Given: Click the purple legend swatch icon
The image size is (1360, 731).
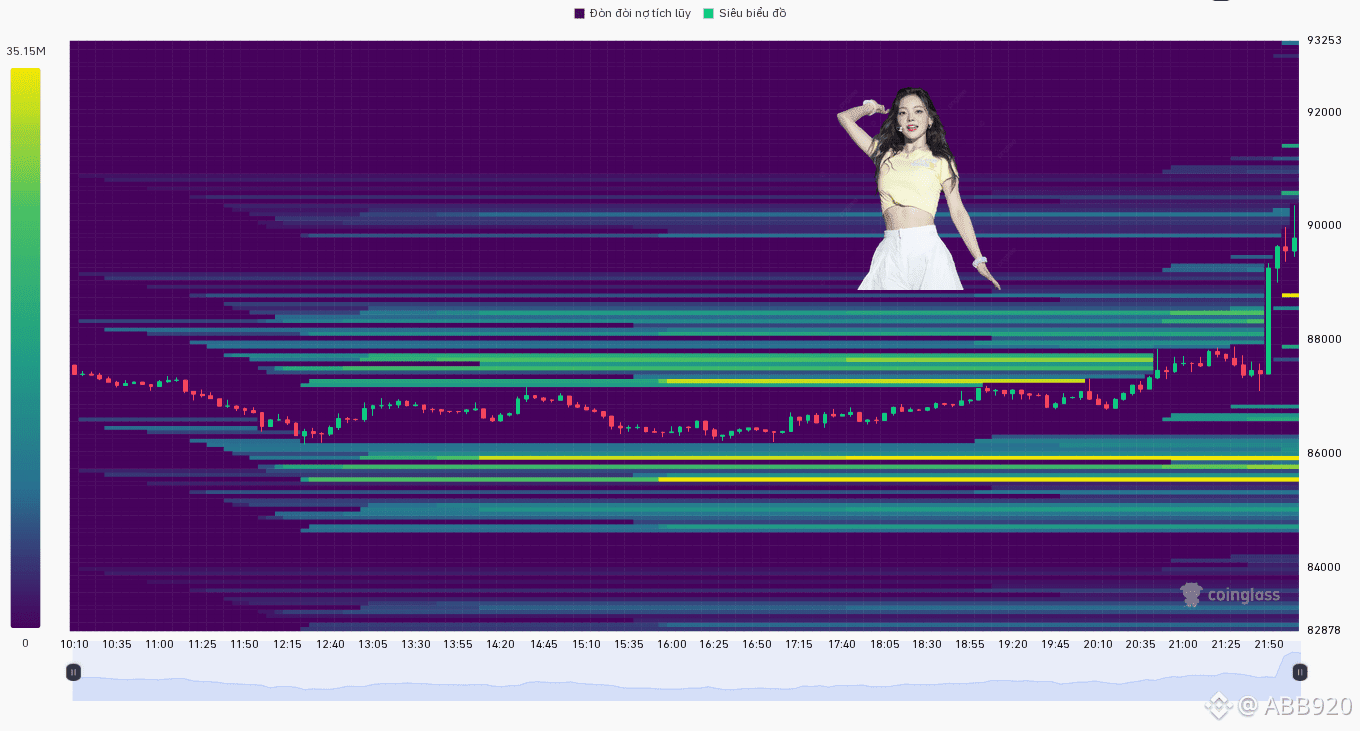Looking at the screenshot, I should pyautogui.click(x=579, y=13).
